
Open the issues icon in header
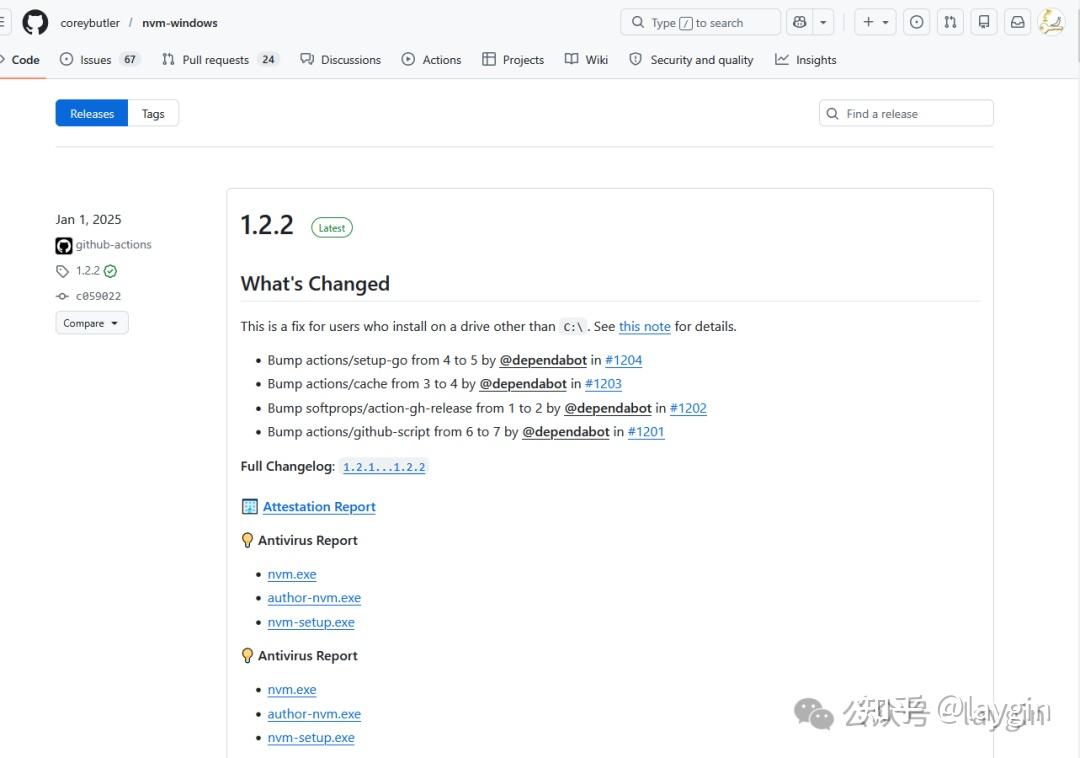916,22
